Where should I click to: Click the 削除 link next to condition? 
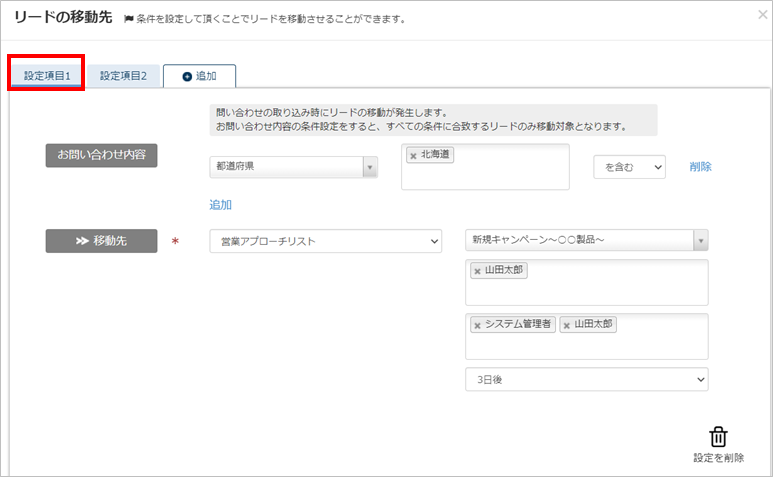coord(700,167)
